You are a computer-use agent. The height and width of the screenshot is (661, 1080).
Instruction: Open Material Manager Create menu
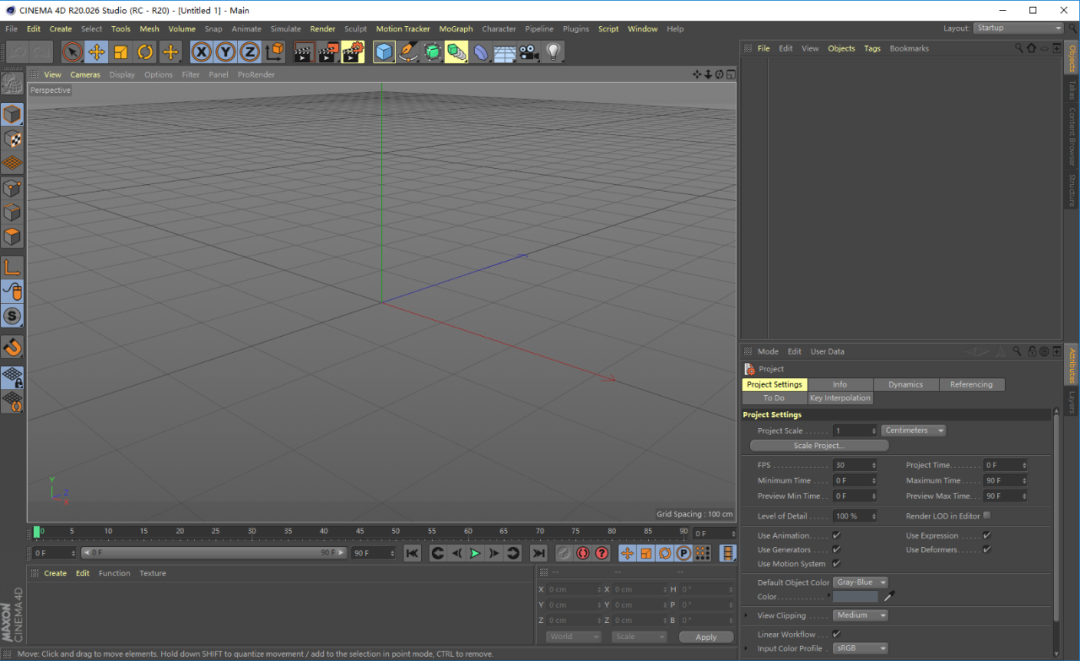pos(55,573)
